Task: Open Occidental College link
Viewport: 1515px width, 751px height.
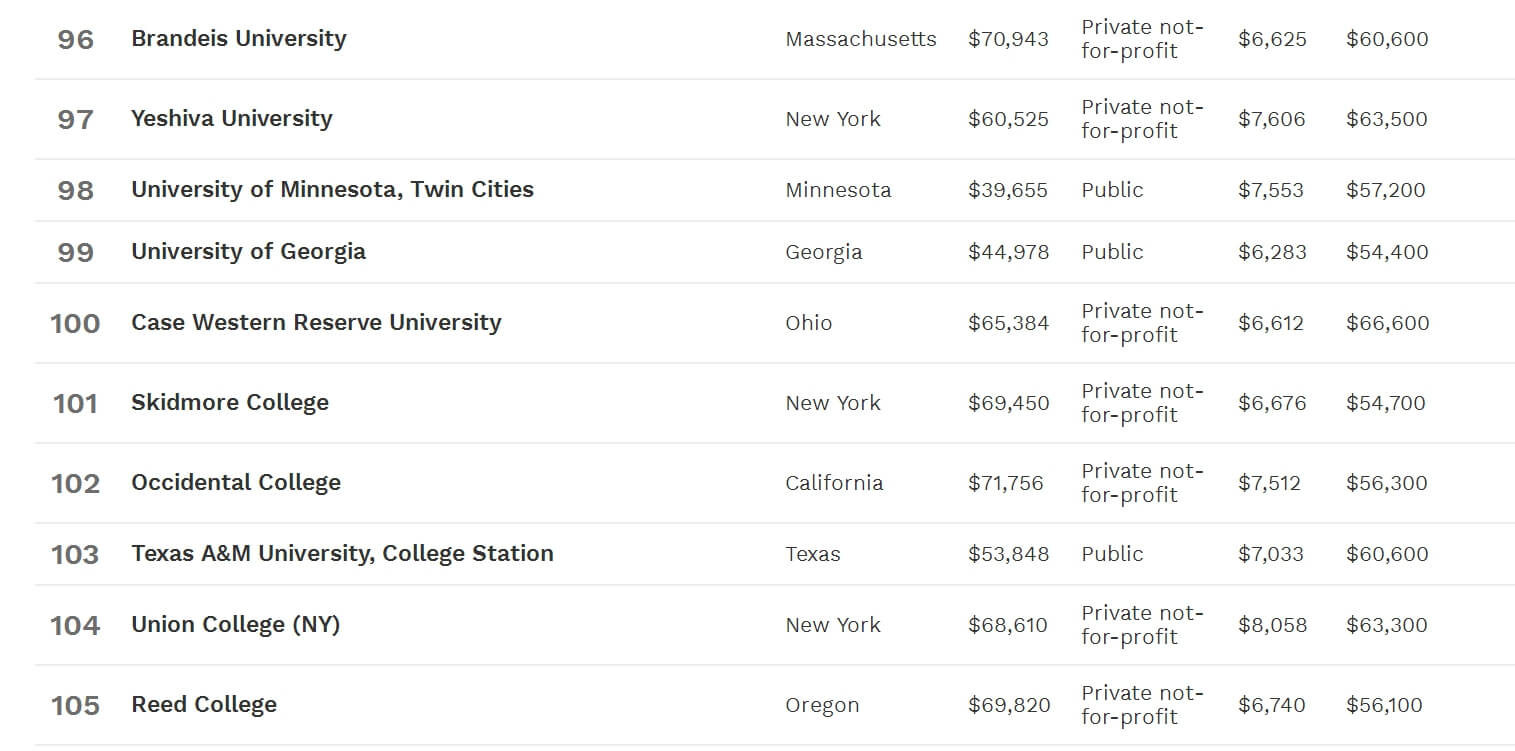Action: click(236, 483)
